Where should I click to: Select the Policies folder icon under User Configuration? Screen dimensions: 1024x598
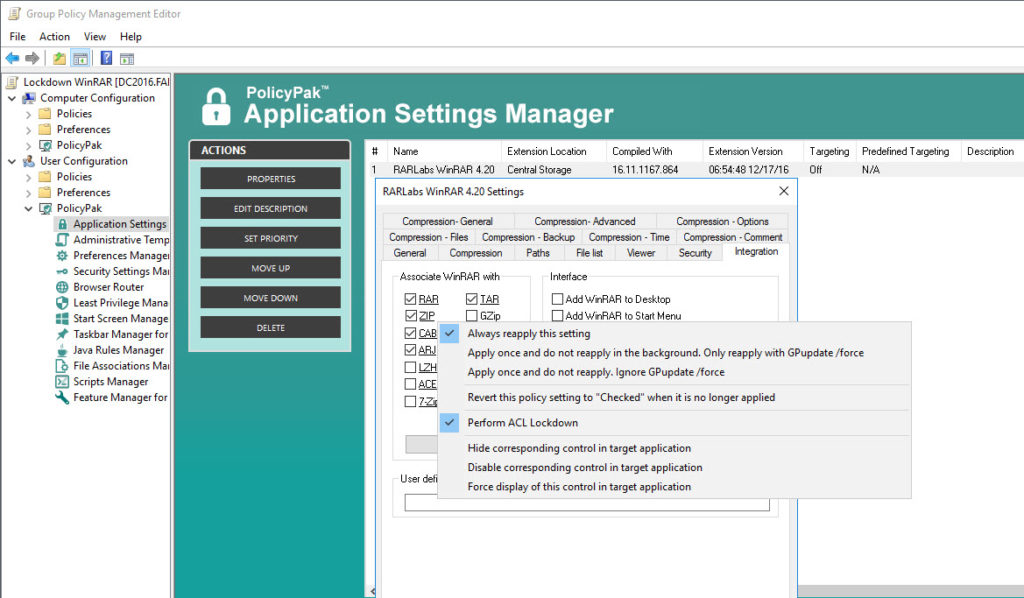pyautogui.click(x=45, y=177)
